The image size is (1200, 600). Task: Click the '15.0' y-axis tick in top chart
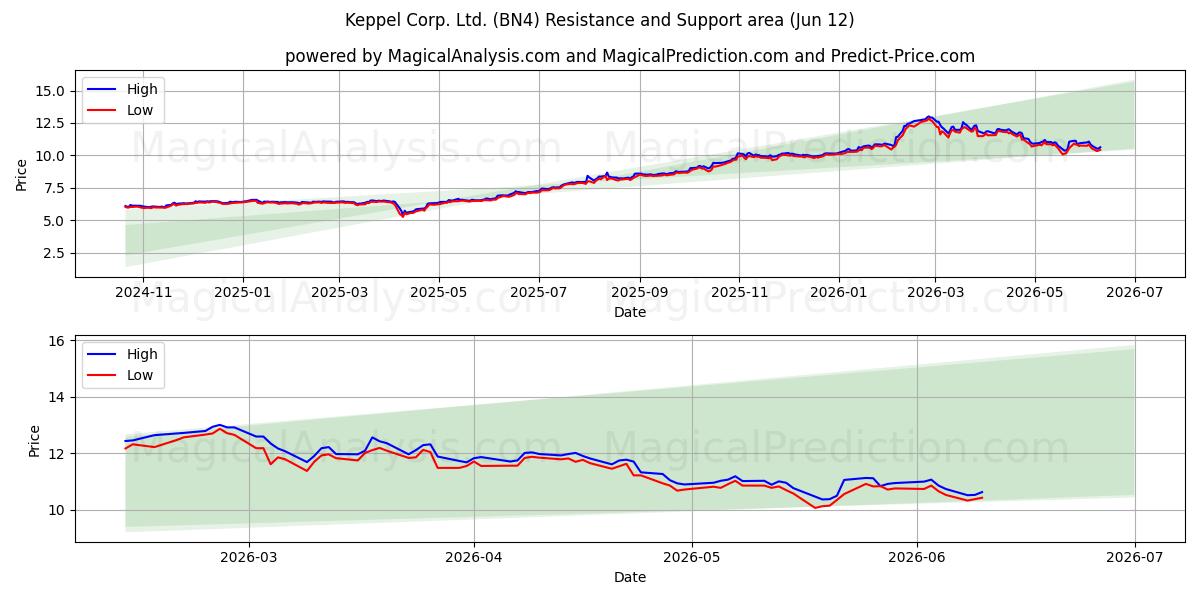click(x=52, y=91)
